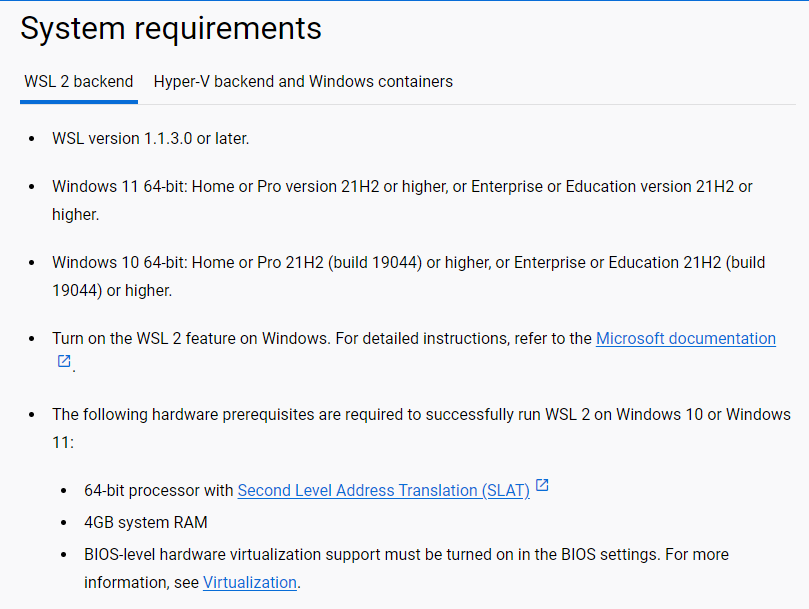Image resolution: width=809 pixels, height=609 pixels.
Task: Follow the Second Level Address Translation (SLAT) link
Action: pos(383,491)
